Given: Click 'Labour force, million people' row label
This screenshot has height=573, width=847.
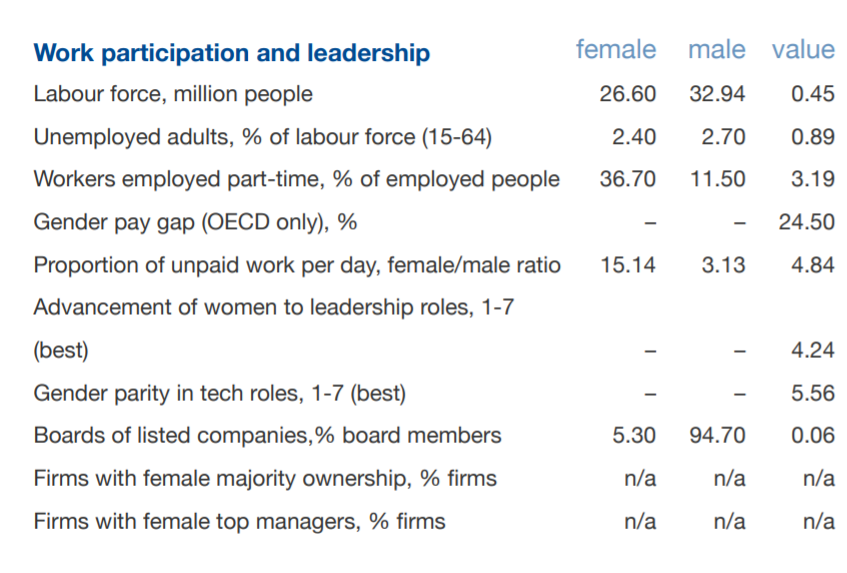Looking at the screenshot, I should 173,94.
